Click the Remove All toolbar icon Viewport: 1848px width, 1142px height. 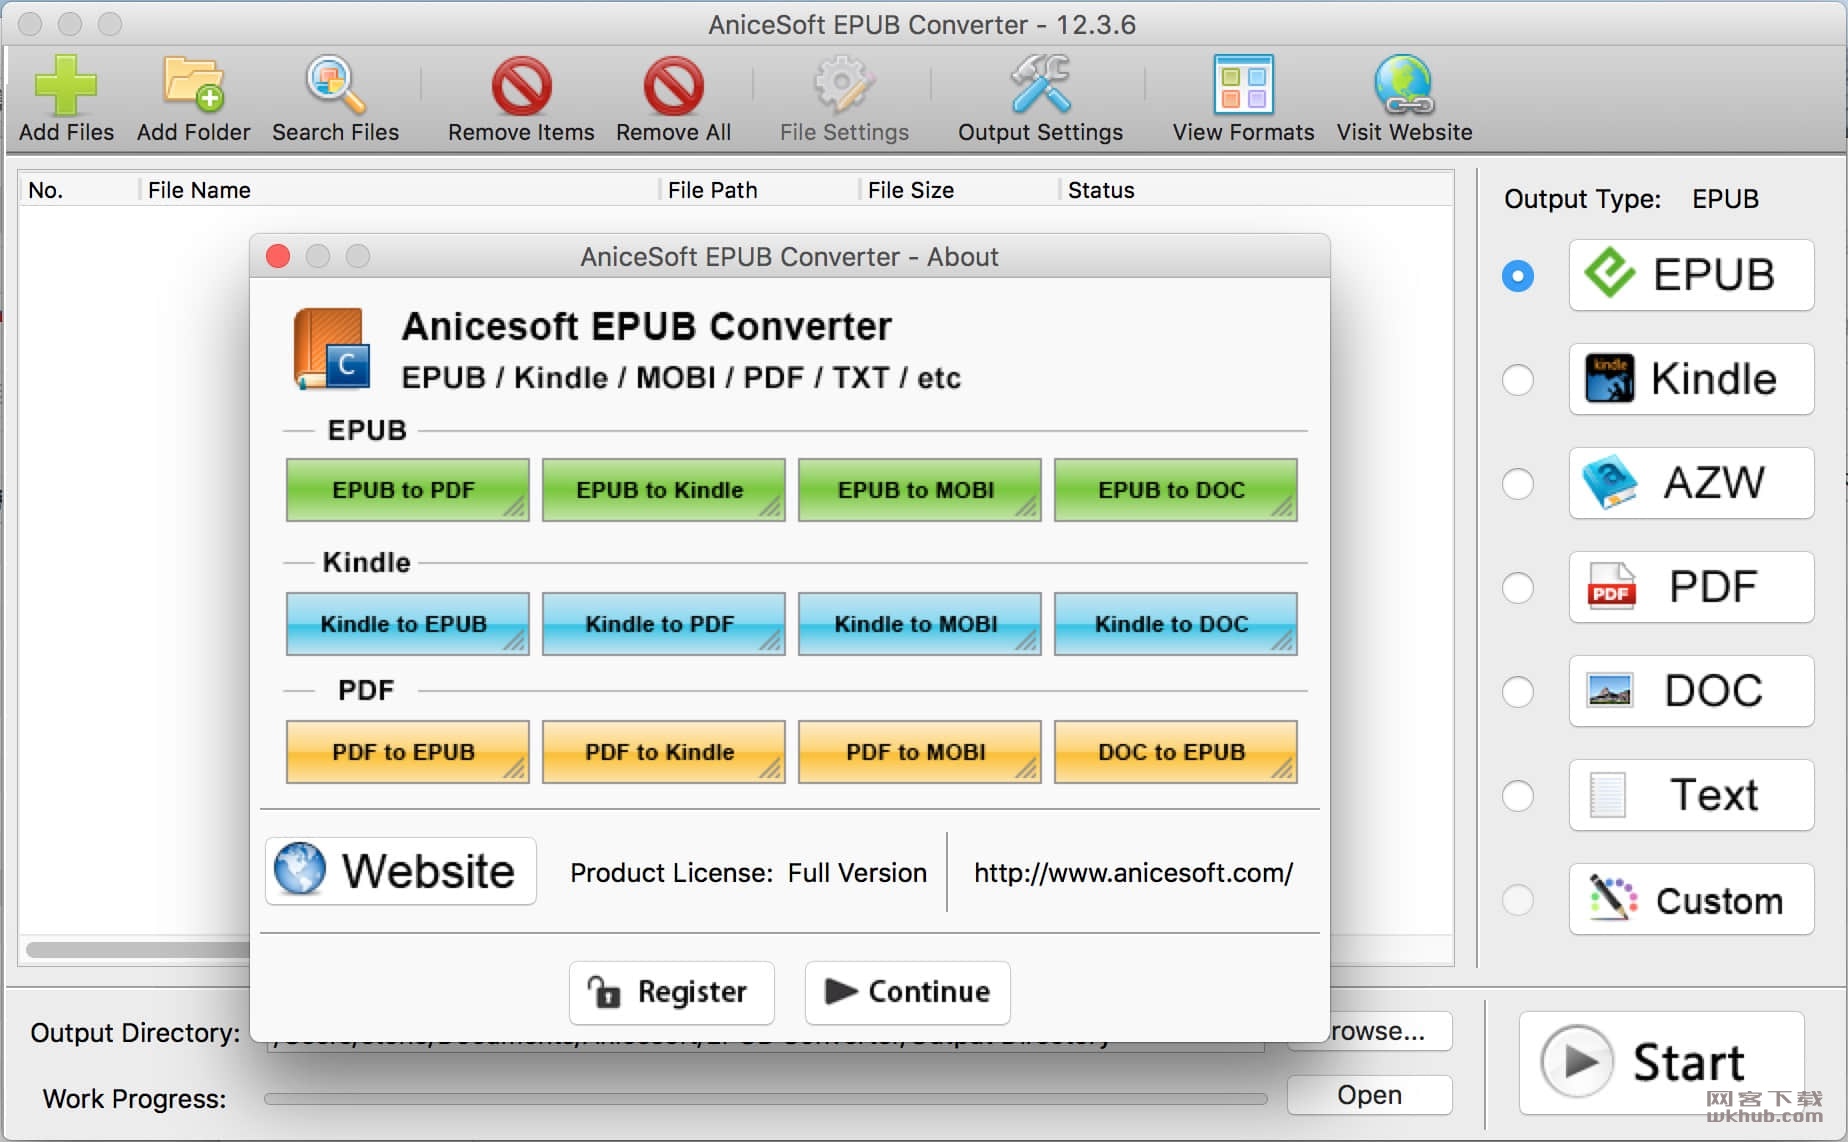(673, 86)
